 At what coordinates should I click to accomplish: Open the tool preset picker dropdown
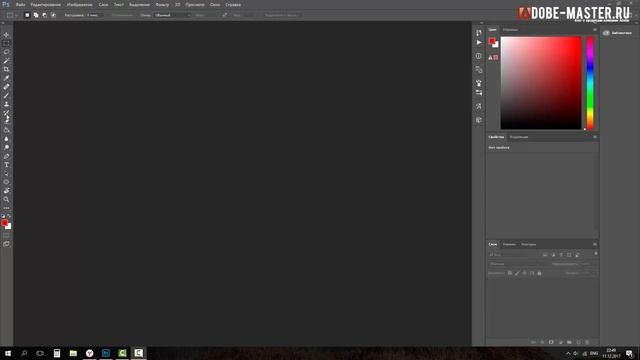[x=11, y=15]
